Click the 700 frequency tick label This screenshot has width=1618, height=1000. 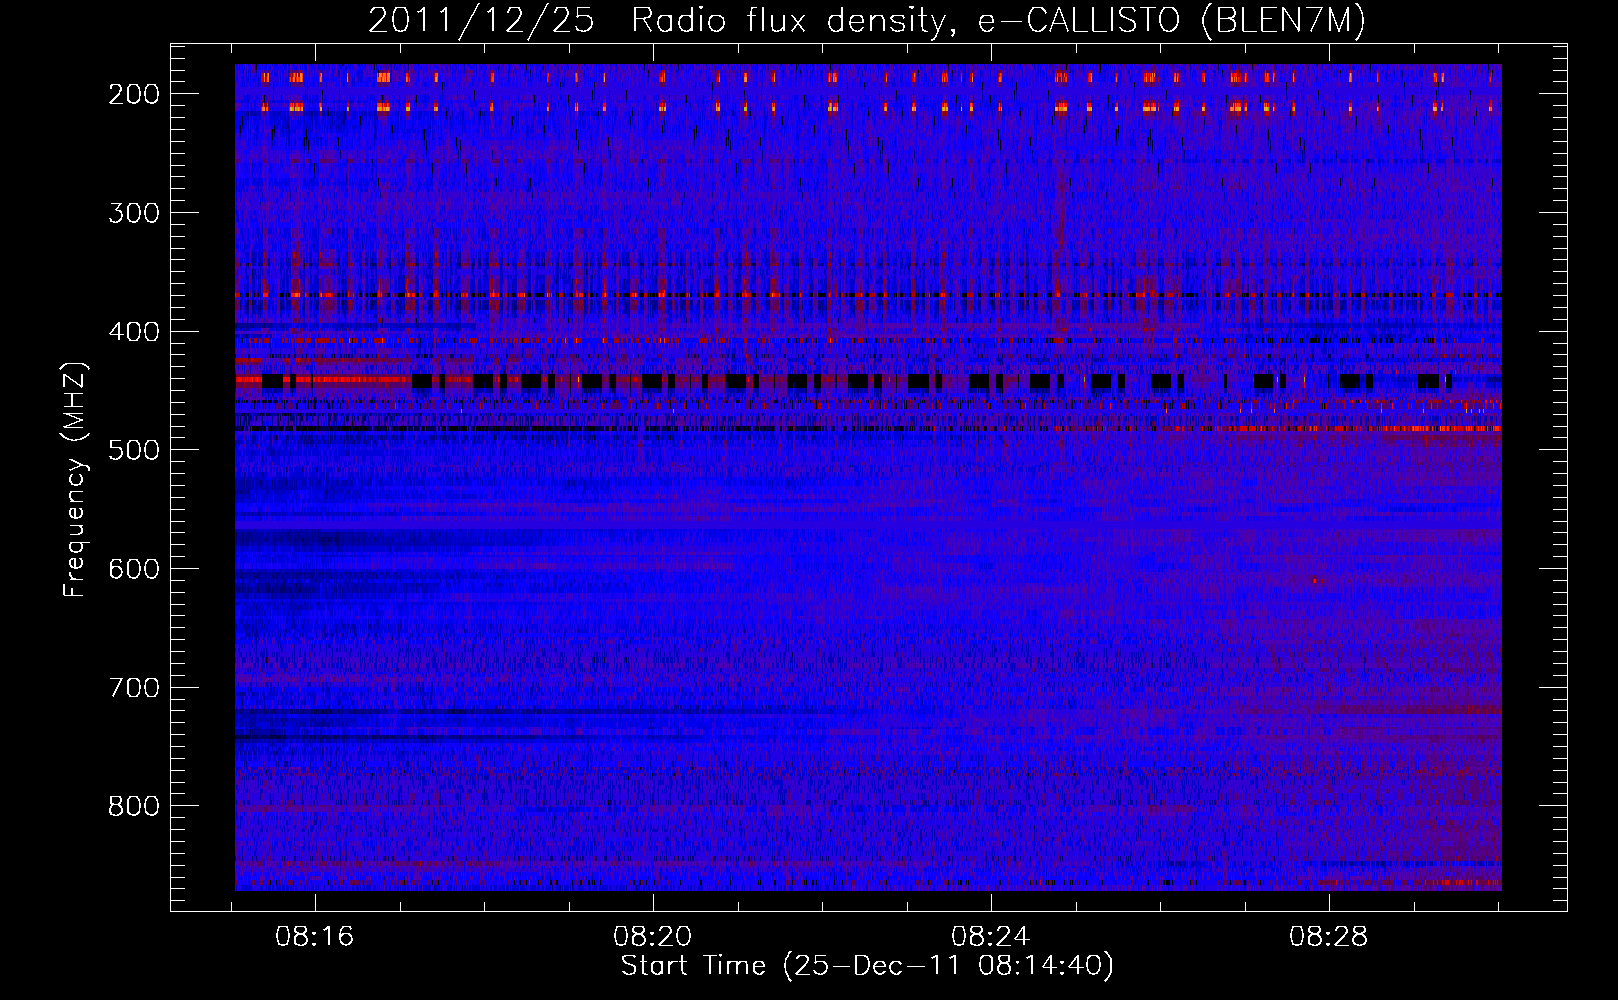click(133, 688)
